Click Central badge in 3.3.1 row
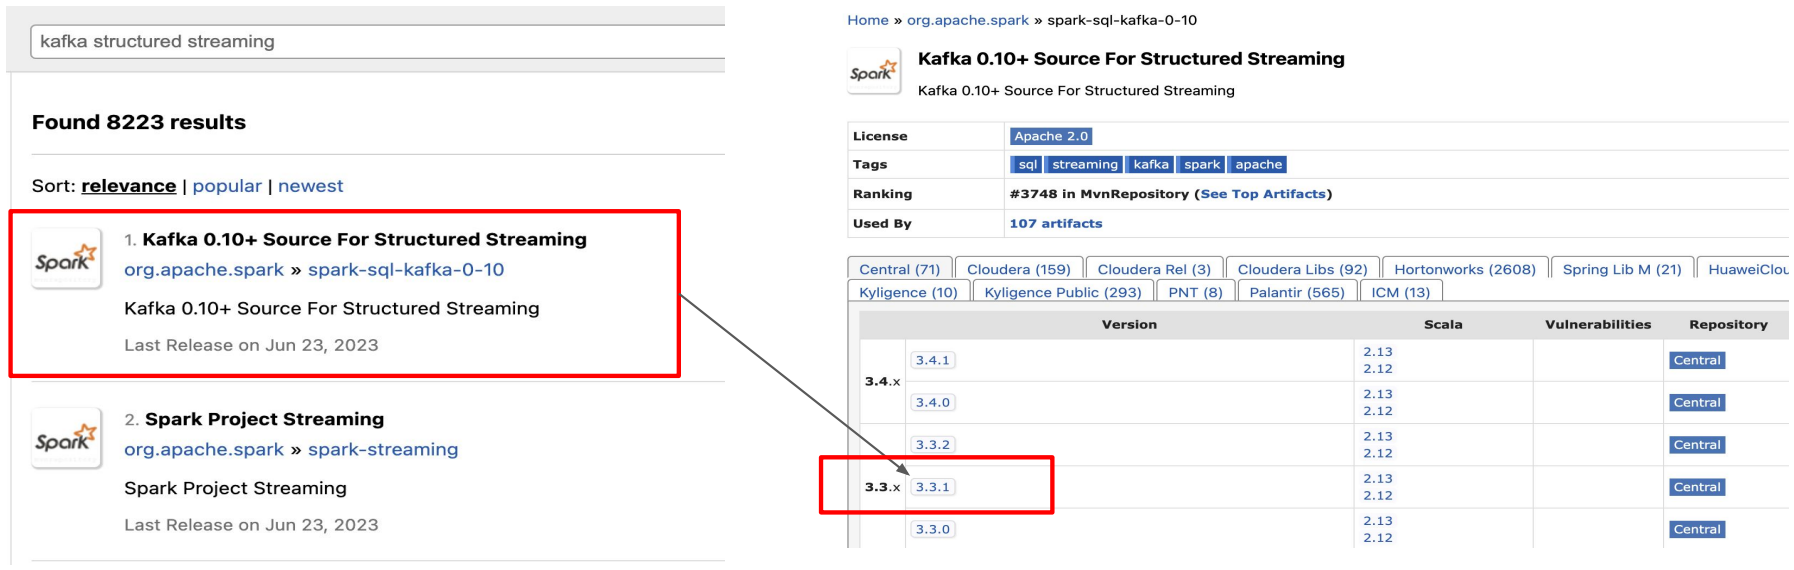 1697,487
